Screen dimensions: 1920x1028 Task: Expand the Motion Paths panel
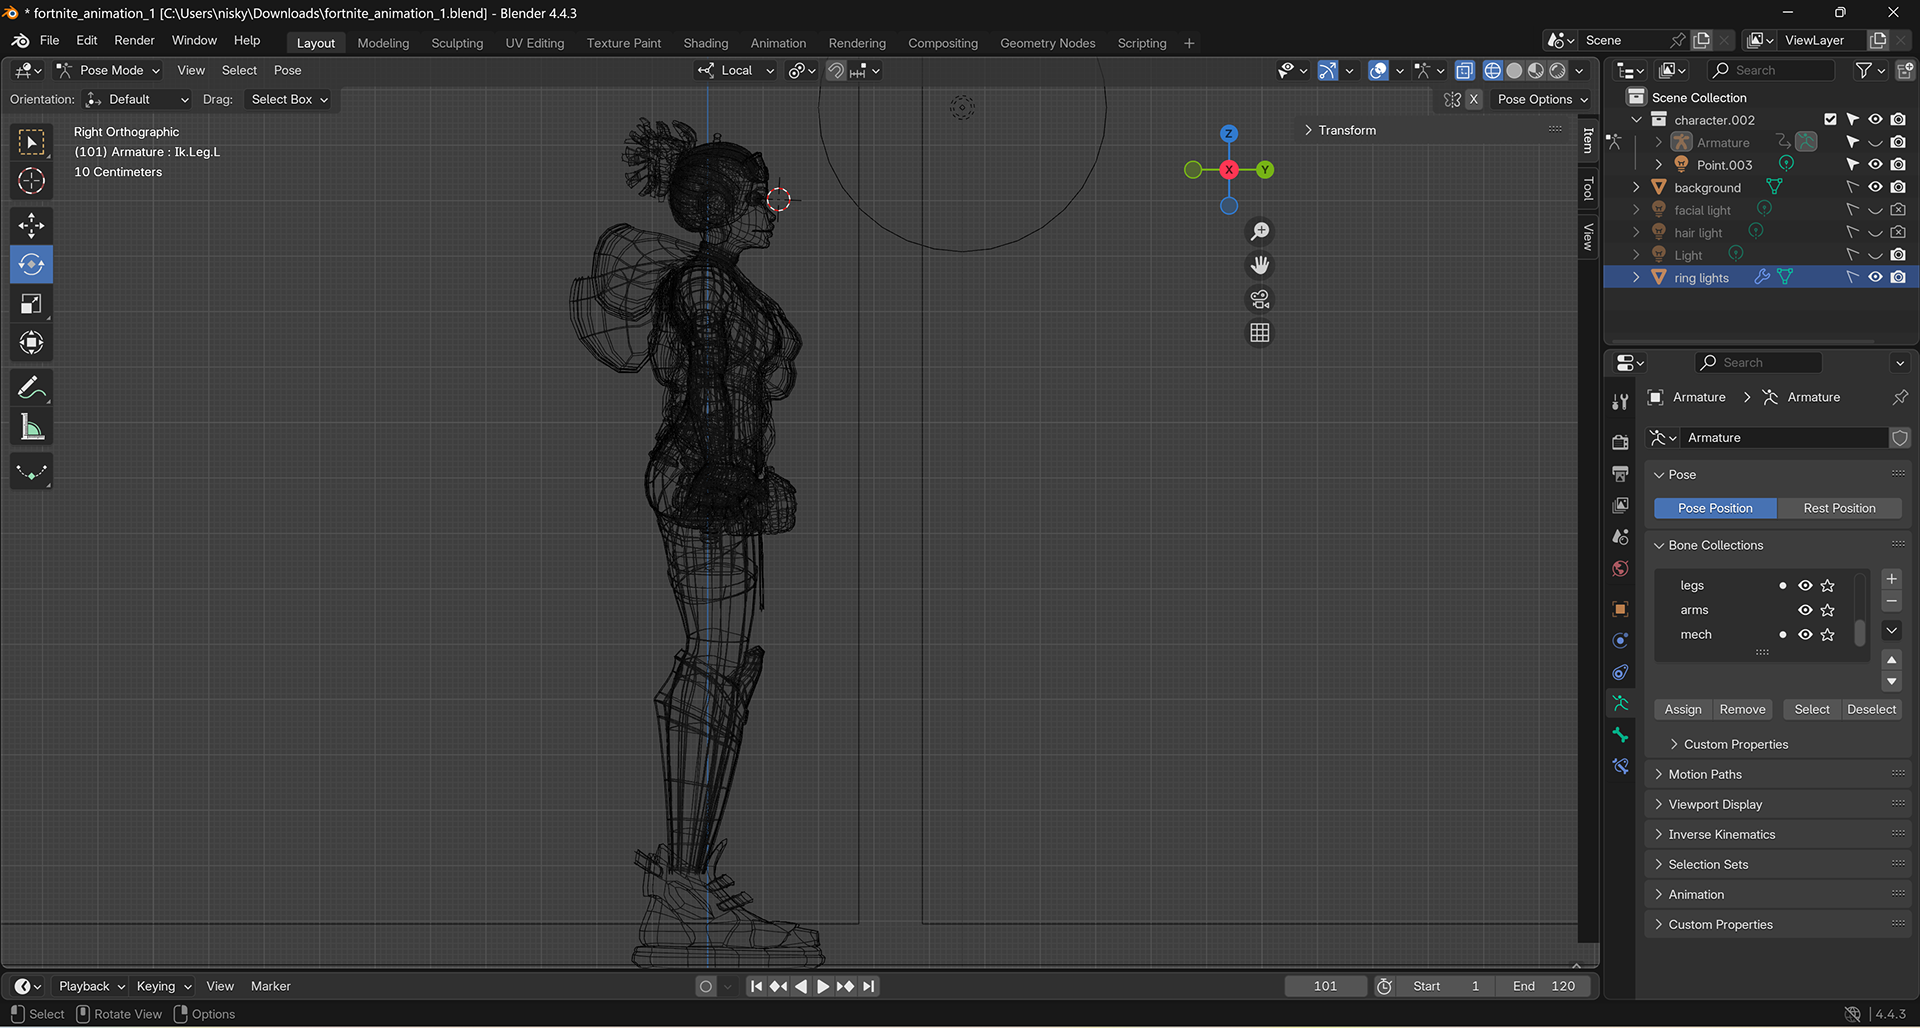pyautogui.click(x=1704, y=774)
